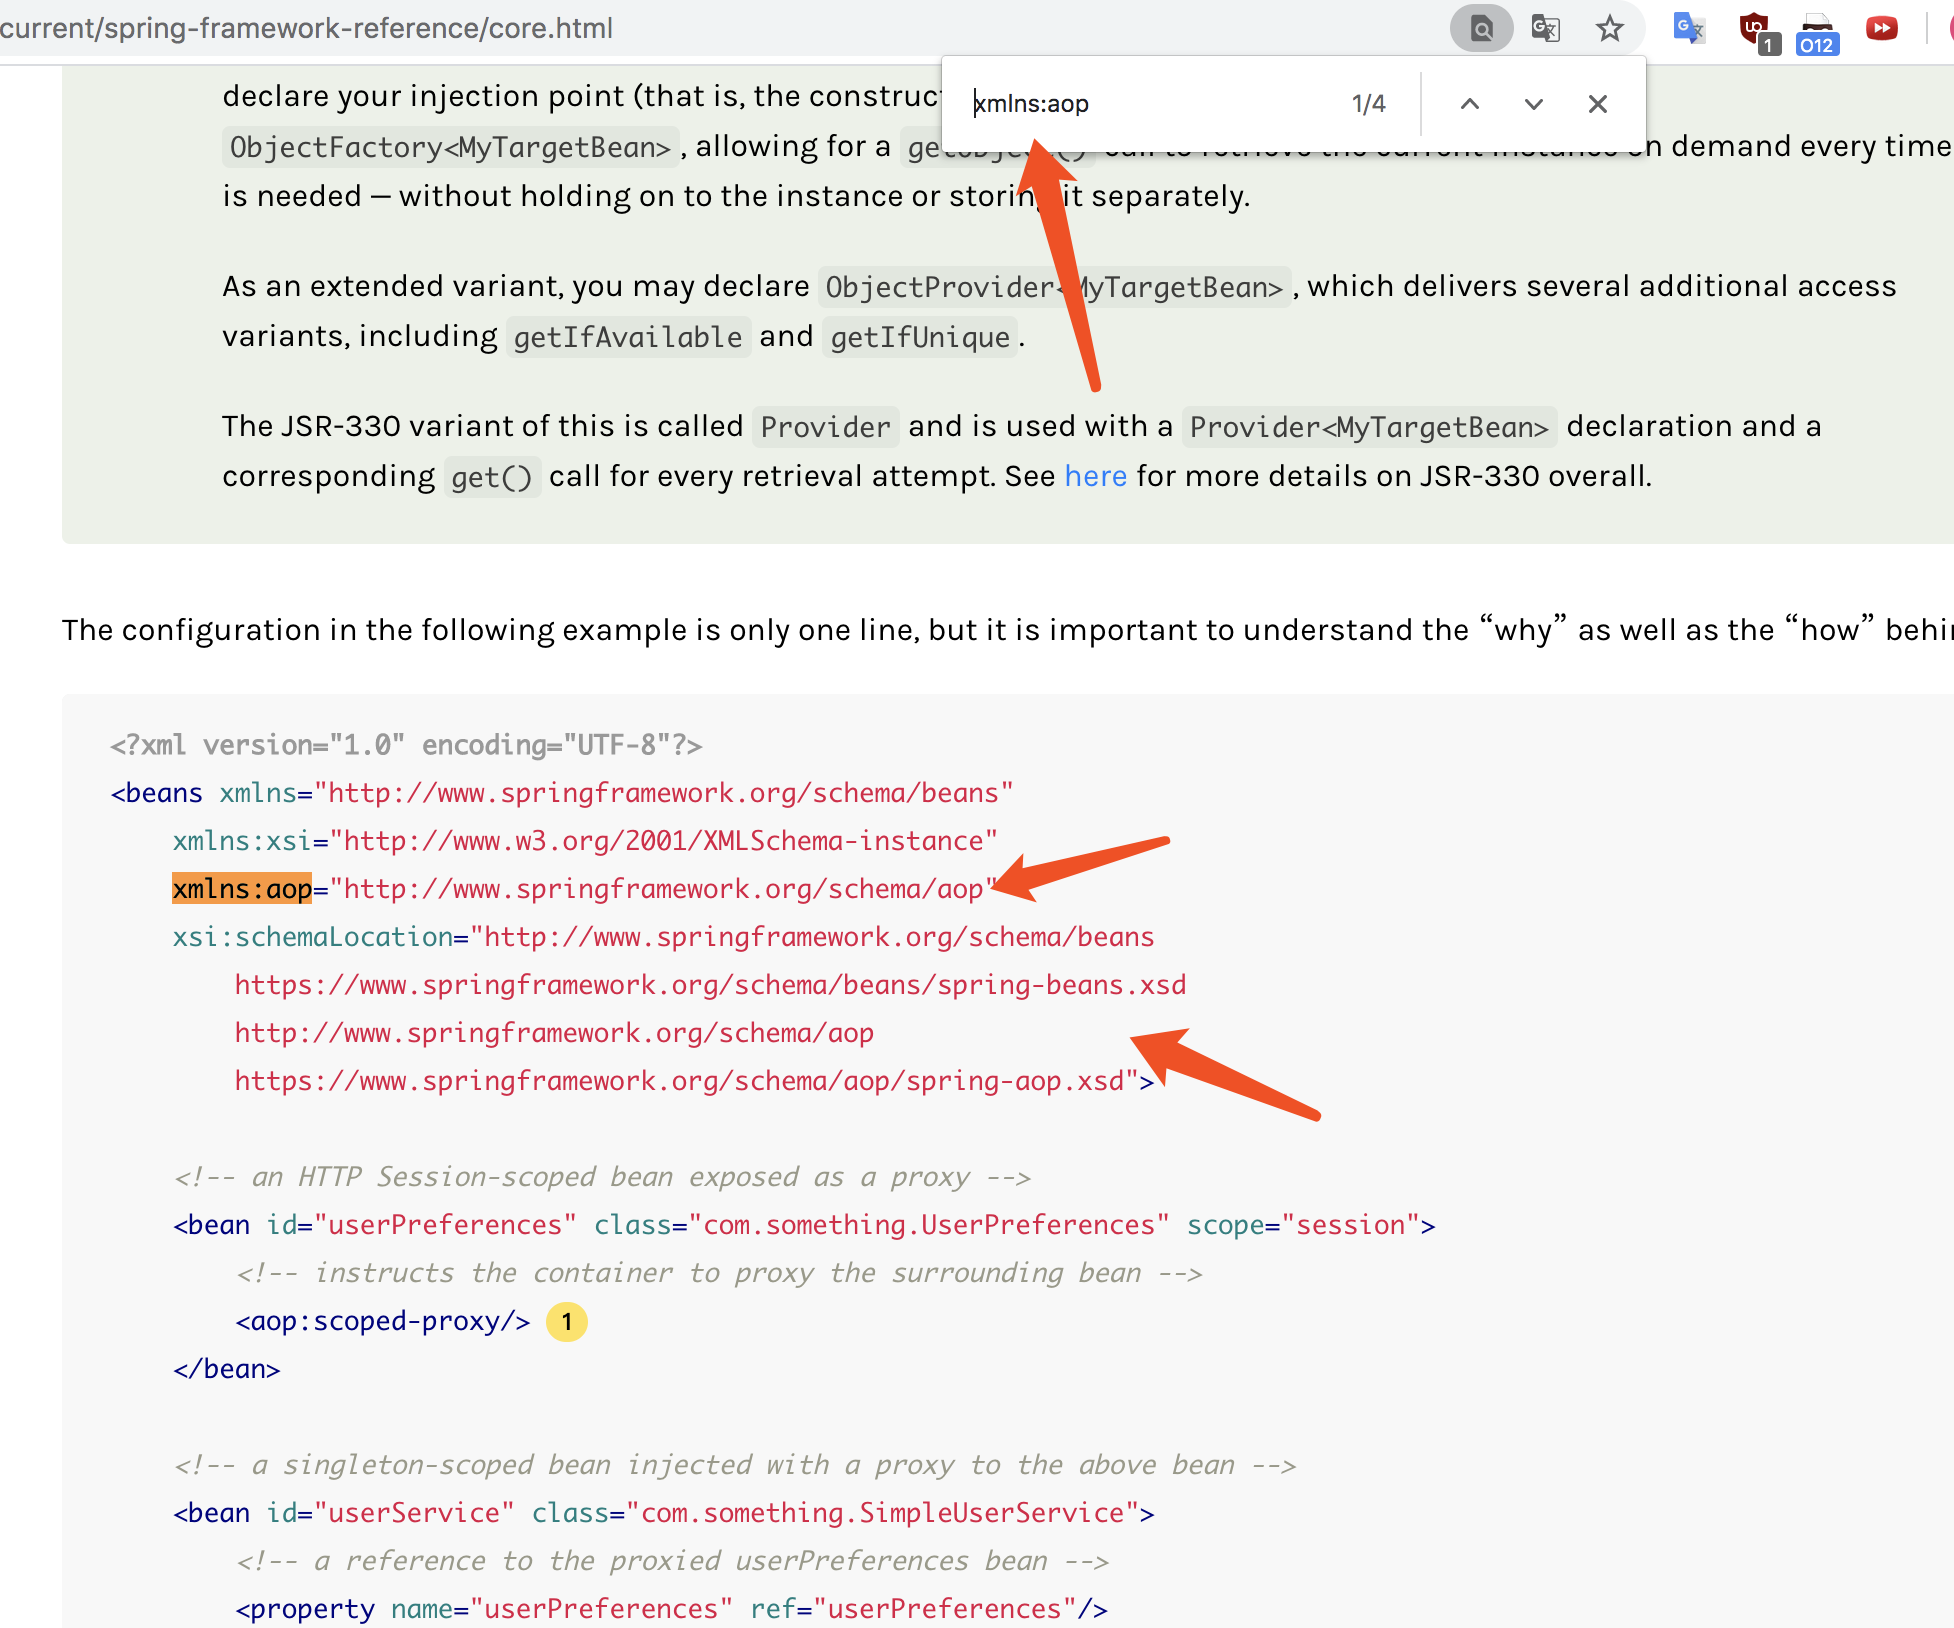Screen dimensions: 1954x1628
Task: Go to previous find match
Action: tap(1469, 104)
